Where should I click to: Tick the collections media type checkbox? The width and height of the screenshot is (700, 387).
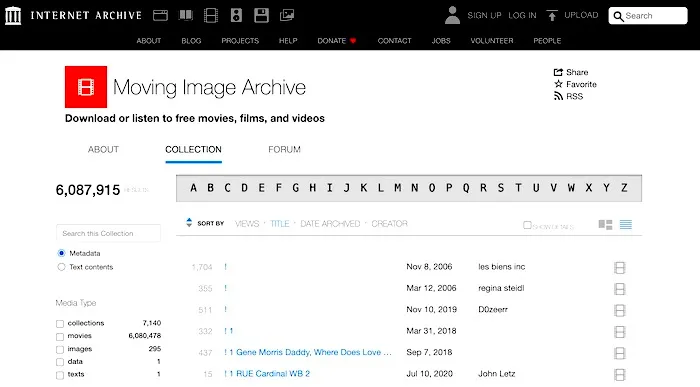pyautogui.click(x=60, y=324)
